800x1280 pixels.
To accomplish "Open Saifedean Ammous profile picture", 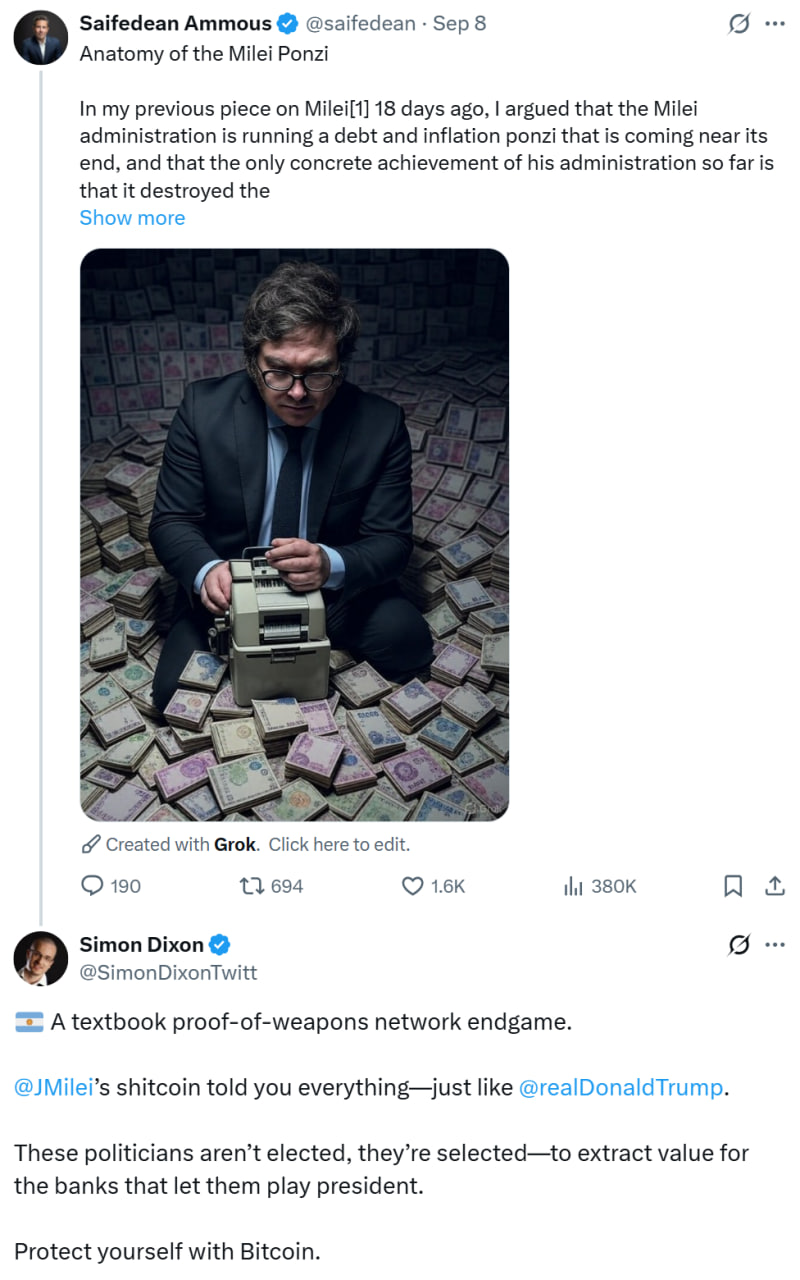I will 41,38.
